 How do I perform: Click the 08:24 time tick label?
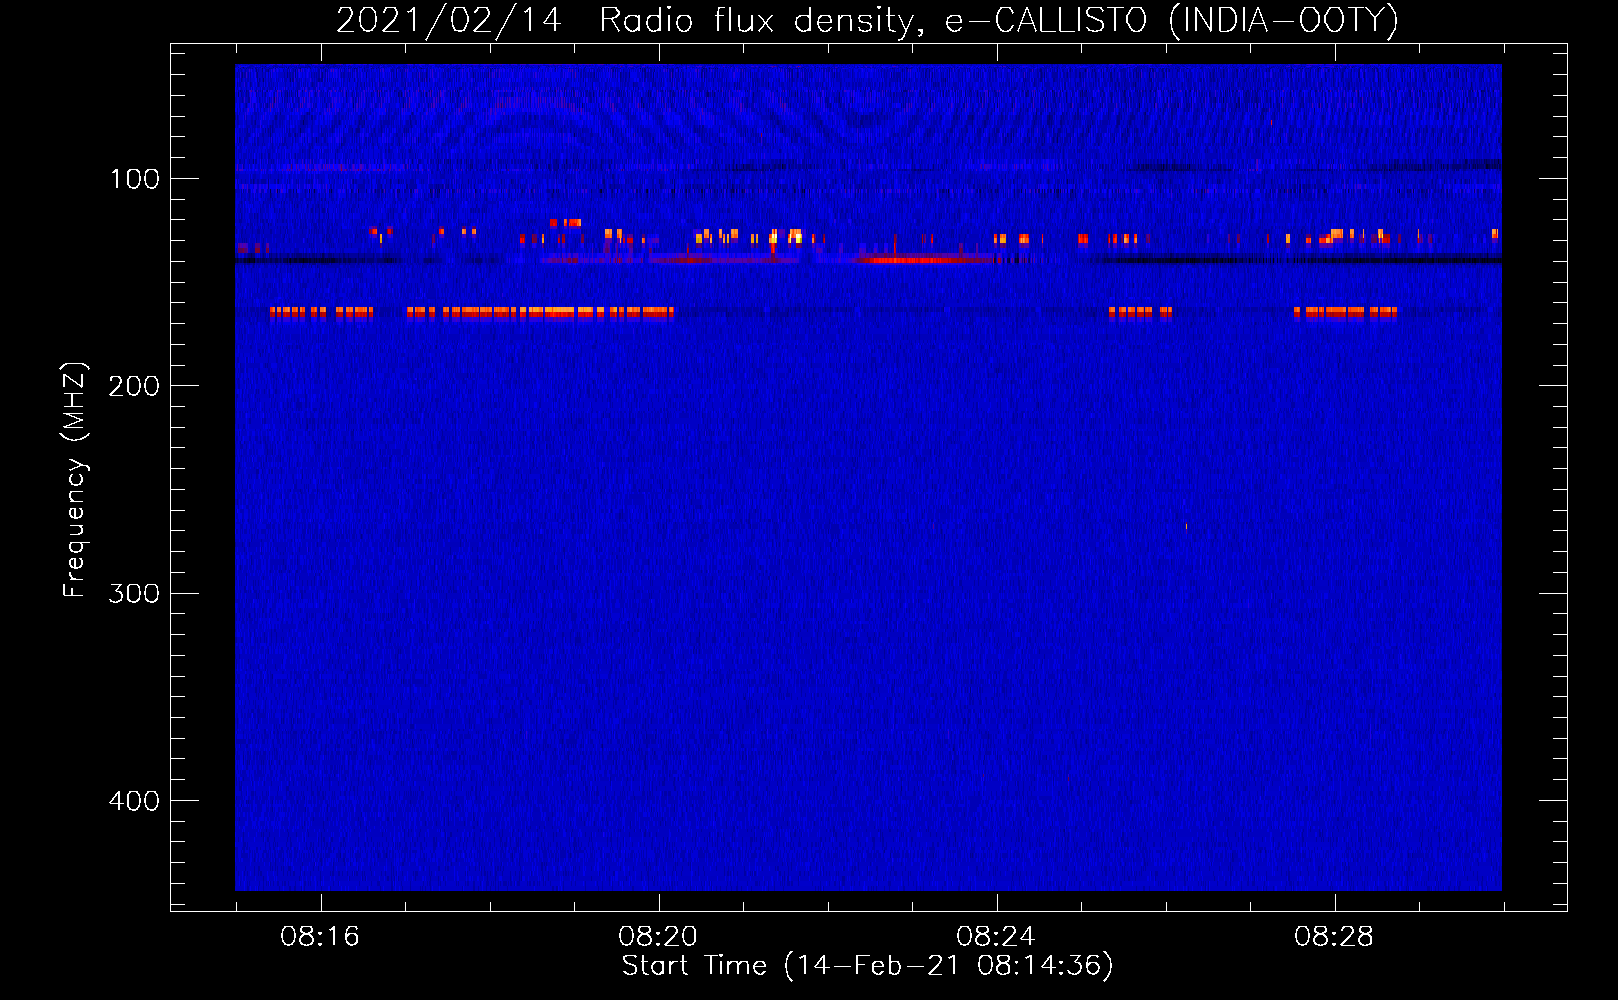pos(996,937)
